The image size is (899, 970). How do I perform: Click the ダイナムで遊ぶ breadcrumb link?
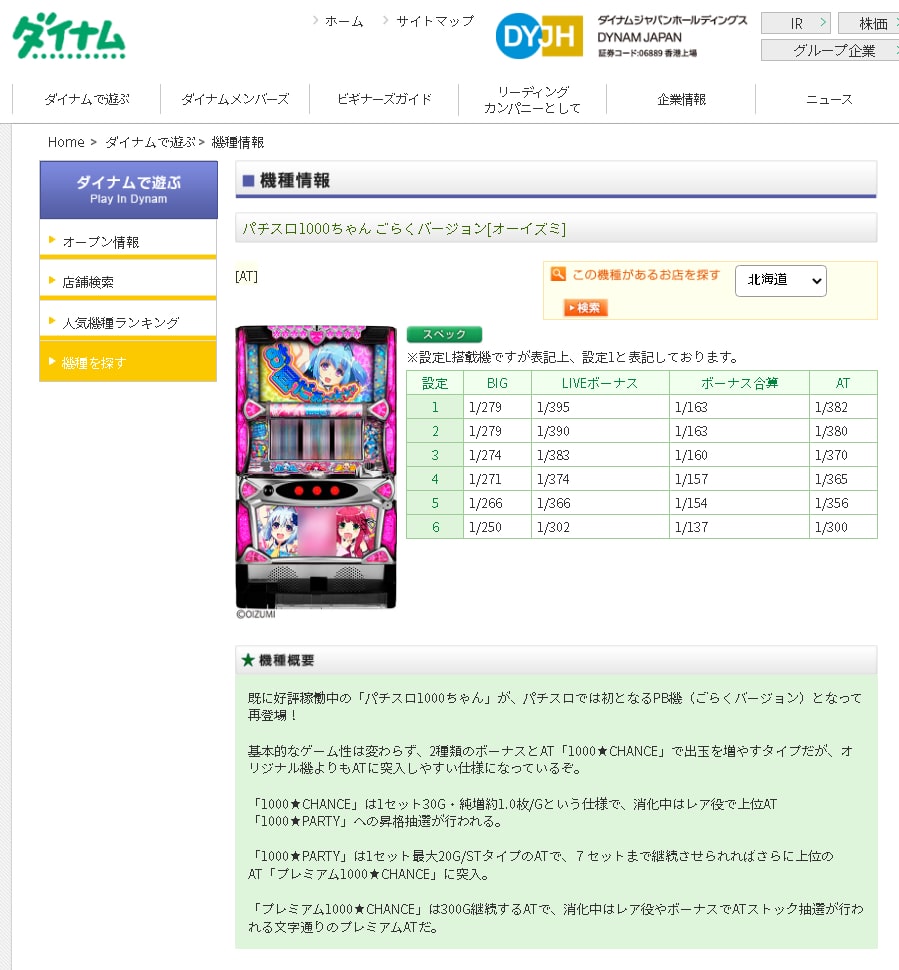[150, 142]
